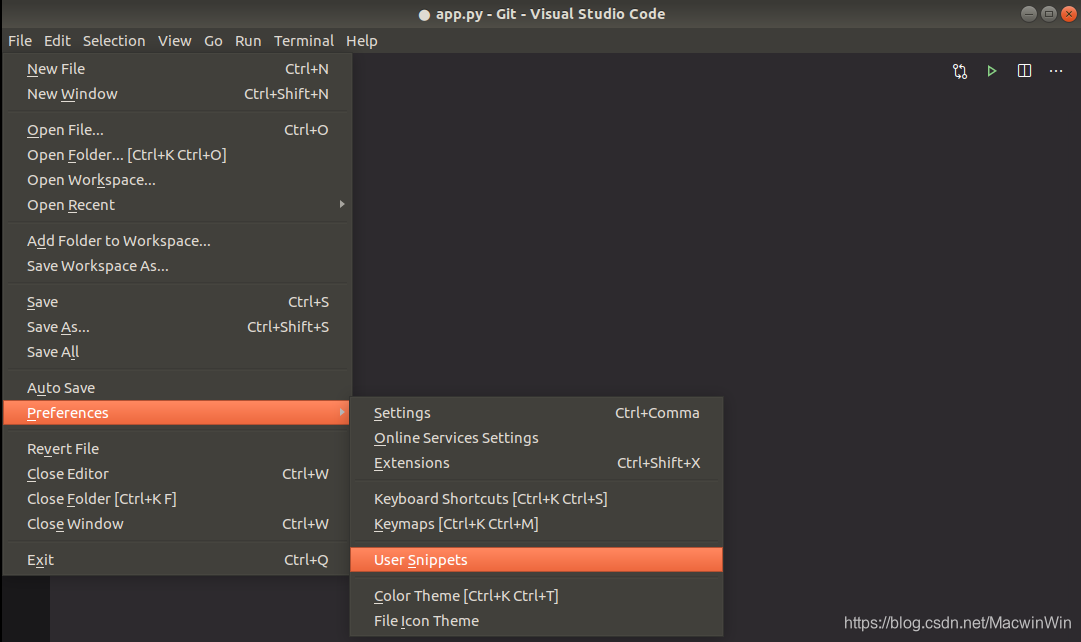Open the Selection menu
Image resolution: width=1081 pixels, height=642 pixels.
pyautogui.click(x=114, y=41)
